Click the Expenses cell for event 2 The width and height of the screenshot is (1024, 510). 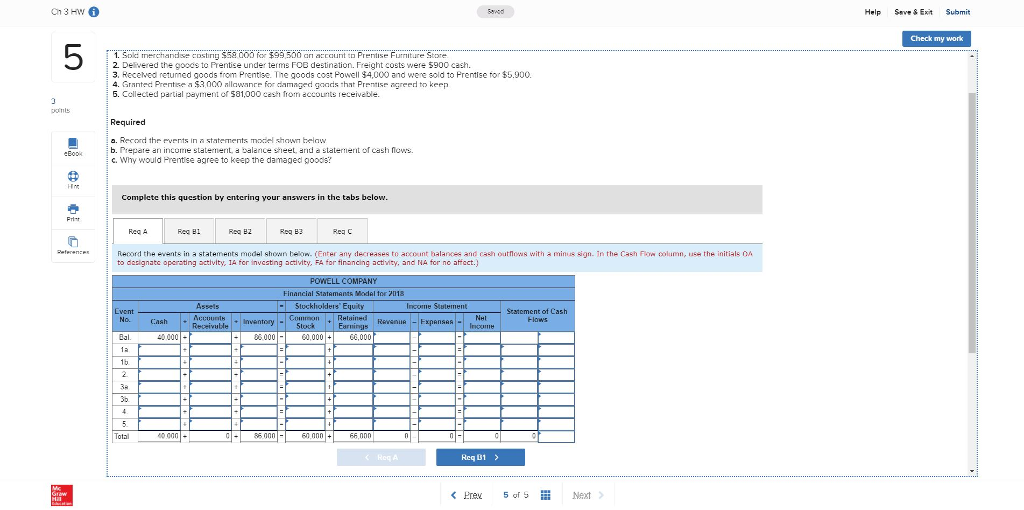point(437,375)
